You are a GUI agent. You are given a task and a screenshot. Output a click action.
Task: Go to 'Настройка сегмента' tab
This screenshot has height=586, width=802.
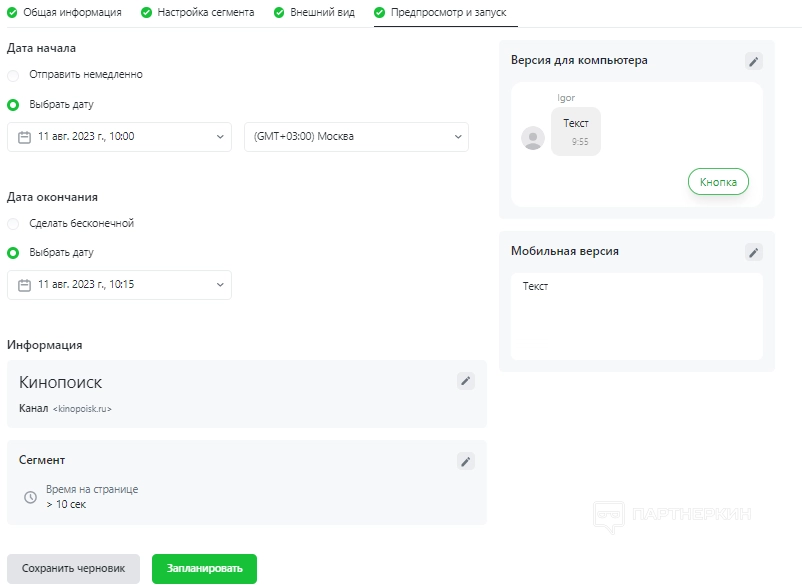click(x=198, y=13)
